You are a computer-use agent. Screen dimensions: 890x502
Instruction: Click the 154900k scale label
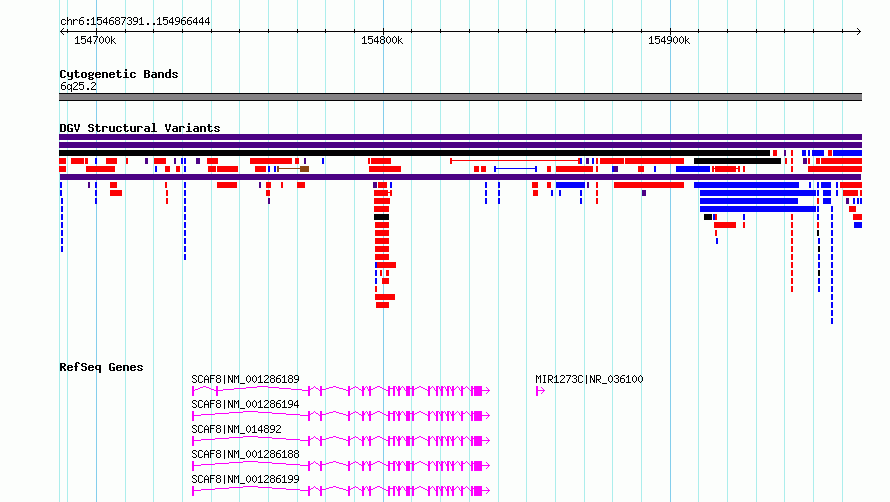669,40
